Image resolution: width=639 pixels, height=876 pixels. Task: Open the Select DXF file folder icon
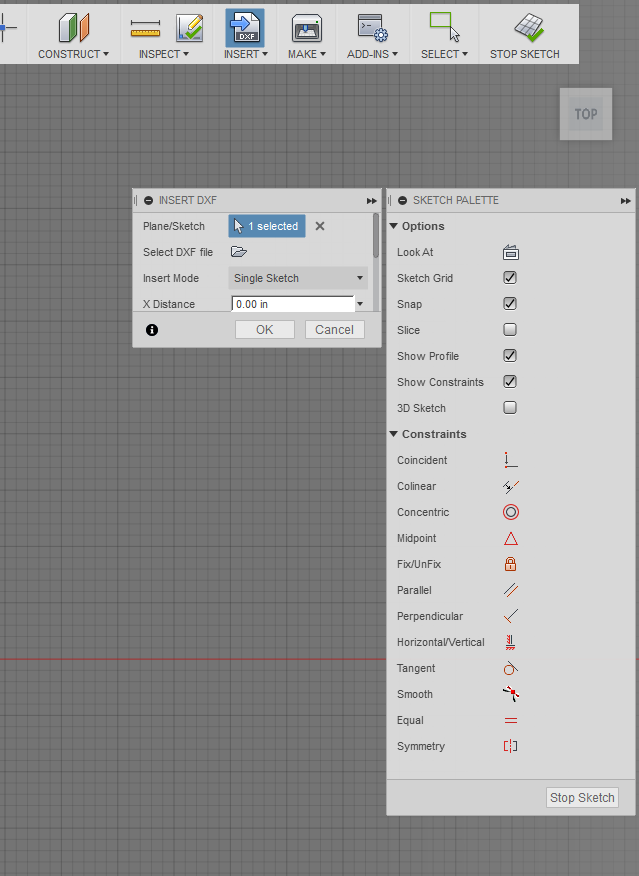click(x=239, y=252)
